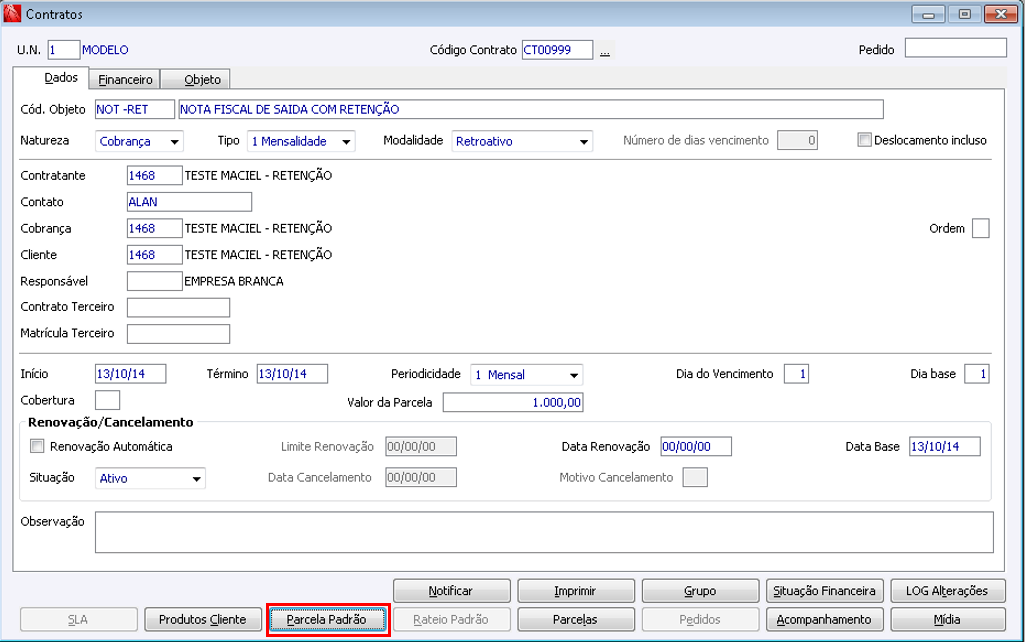Maximize the Contratos window
Image resolution: width=1025 pixels, height=642 pixels.
pos(964,14)
